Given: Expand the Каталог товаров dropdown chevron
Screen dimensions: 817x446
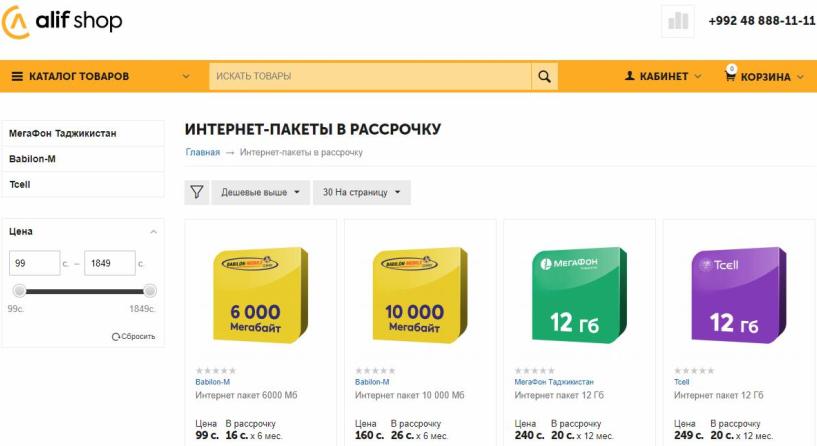Looking at the screenshot, I should click(186, 76).
